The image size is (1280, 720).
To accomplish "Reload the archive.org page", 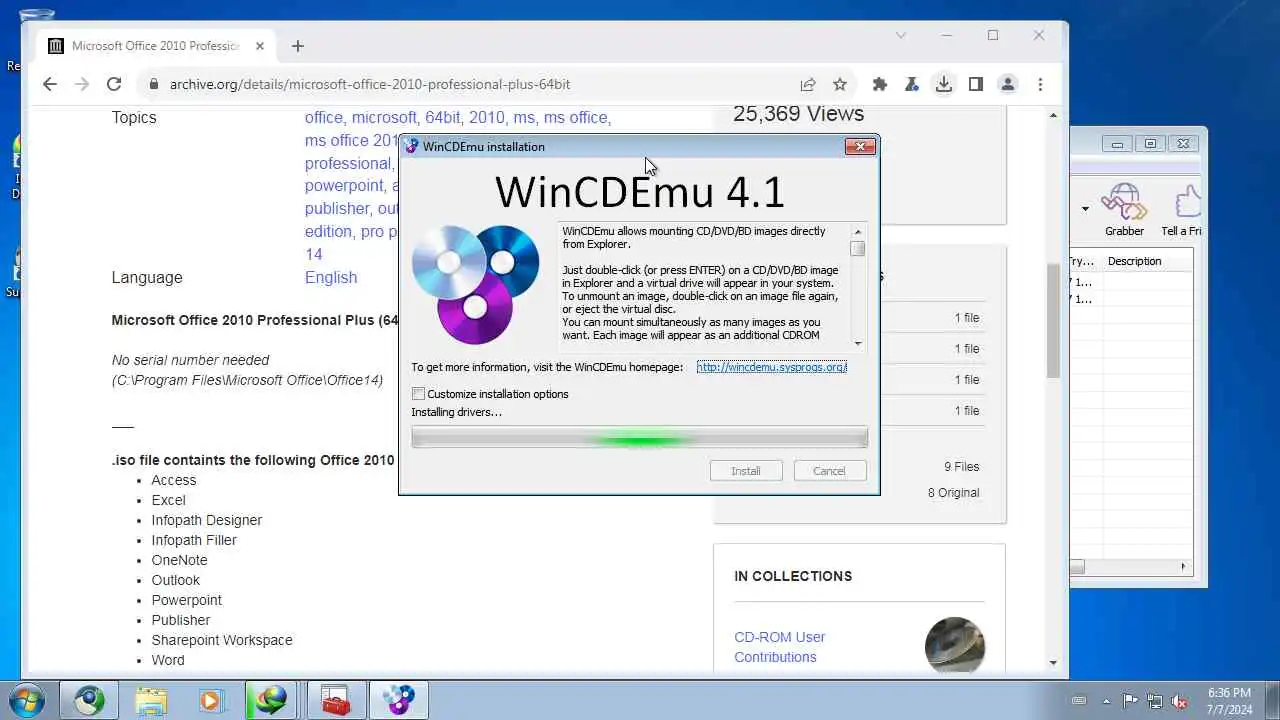I will click(x=114, y=84).
